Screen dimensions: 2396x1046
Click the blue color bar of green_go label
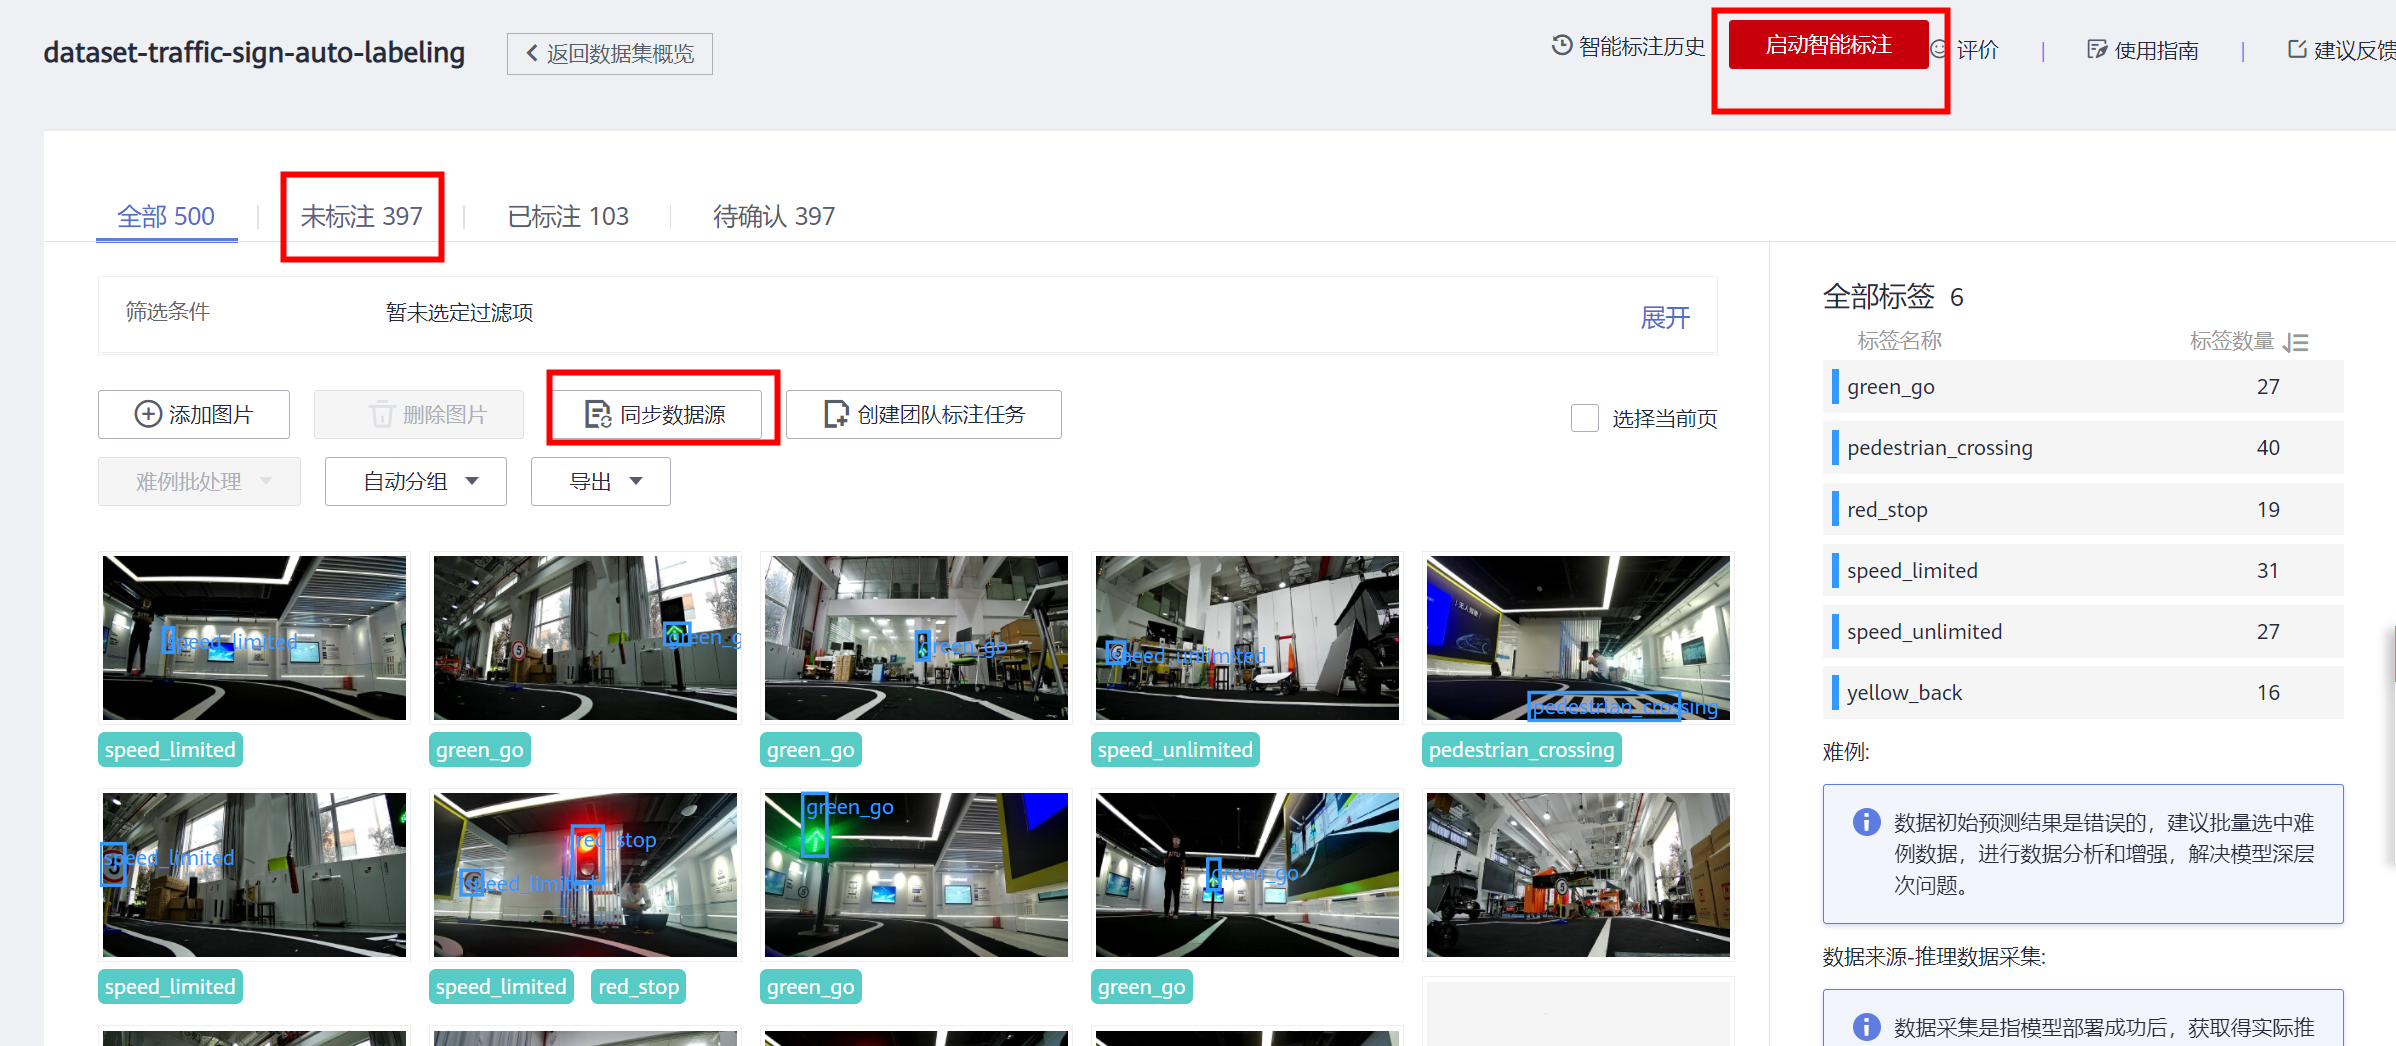point(1835,386)
